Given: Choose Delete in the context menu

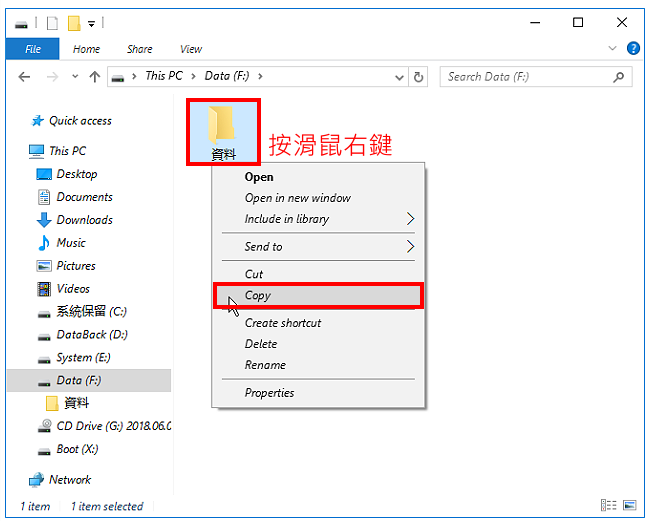Looking at the screenshot, I should (x=318, y=344).
